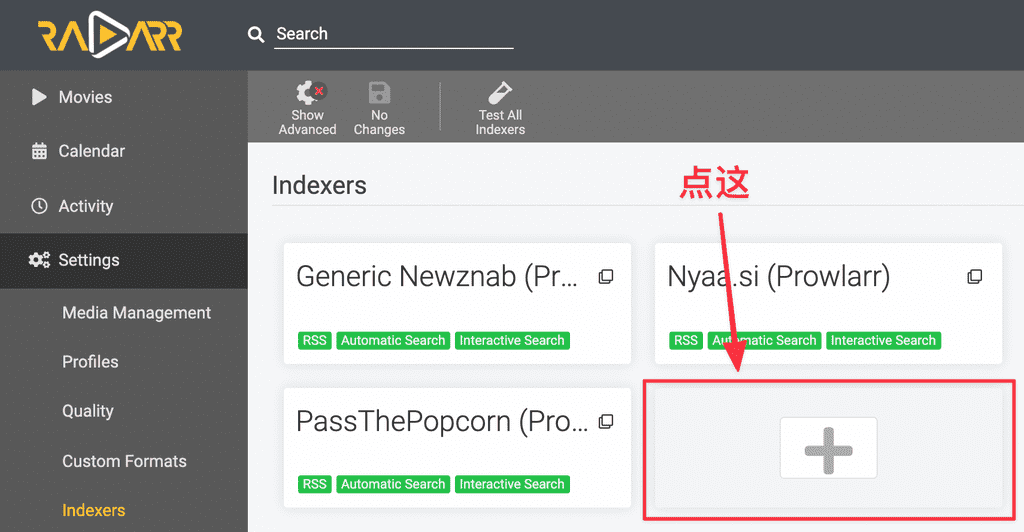The width and height of the screenshot is (1024, 532).
Task: Click the Radarr logo
Action: 110,35
